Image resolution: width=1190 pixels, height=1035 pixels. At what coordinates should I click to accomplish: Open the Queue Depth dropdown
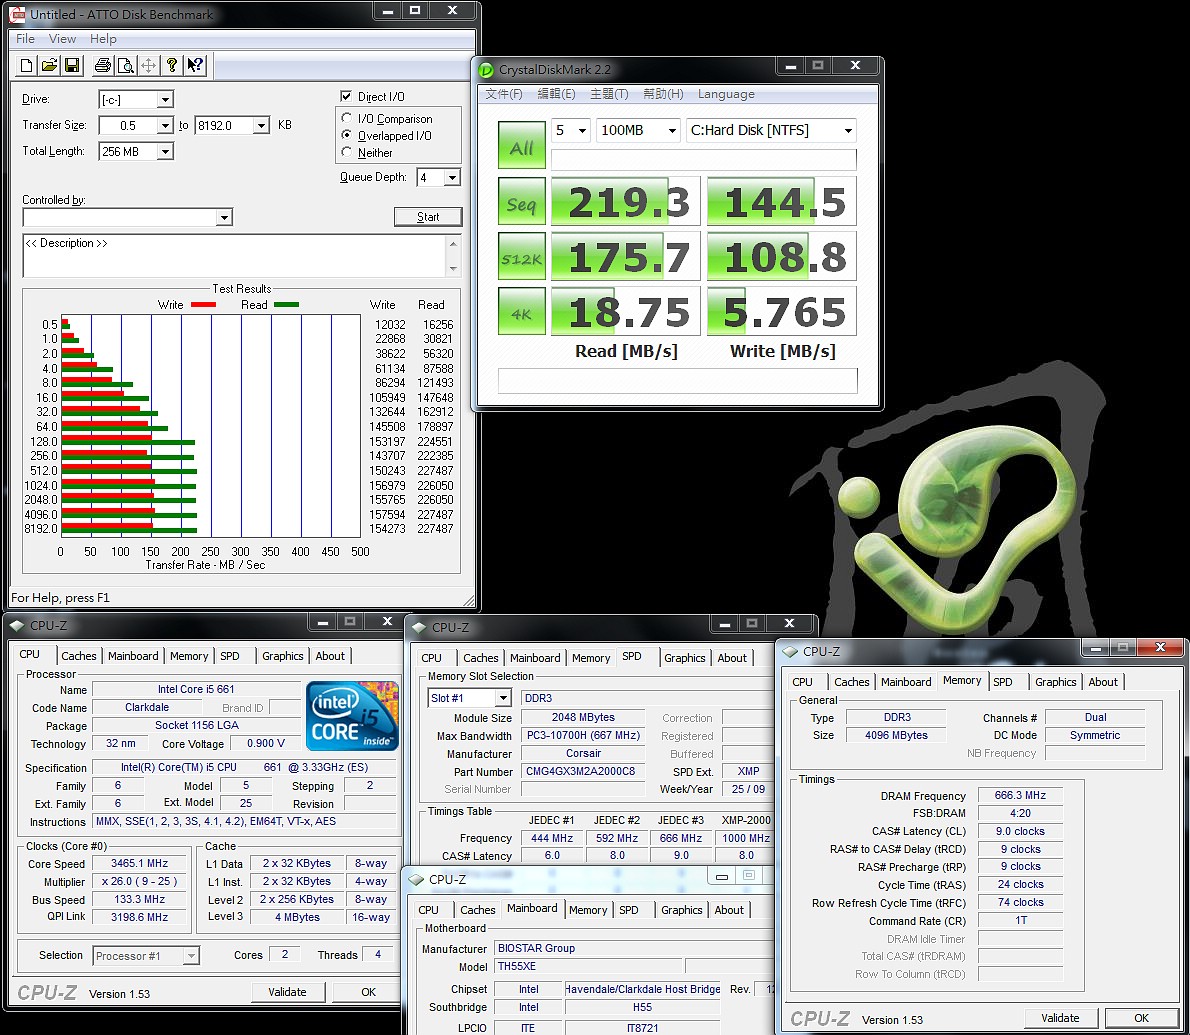452,178
